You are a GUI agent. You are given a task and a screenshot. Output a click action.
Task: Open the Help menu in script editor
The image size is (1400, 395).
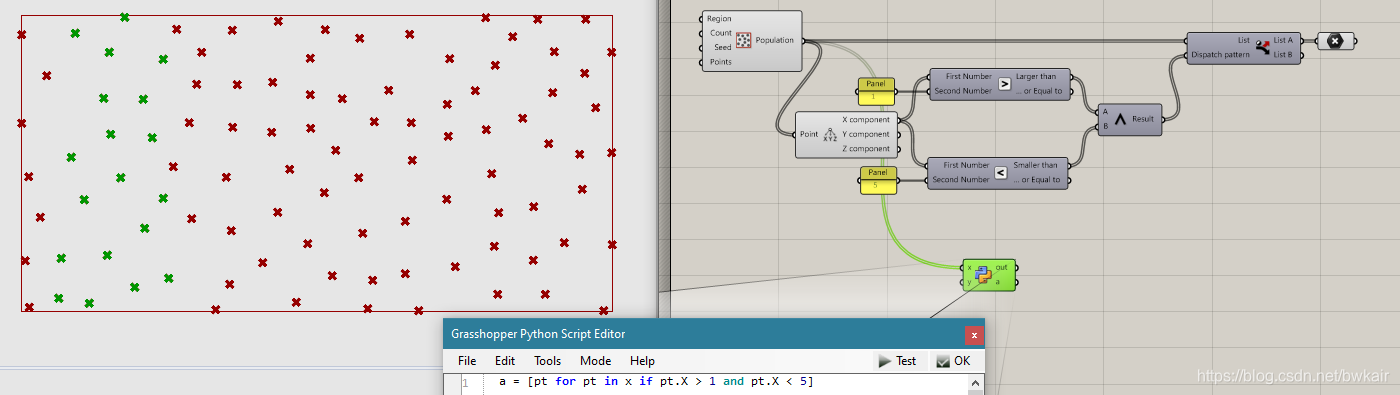[x=642, y=360]
